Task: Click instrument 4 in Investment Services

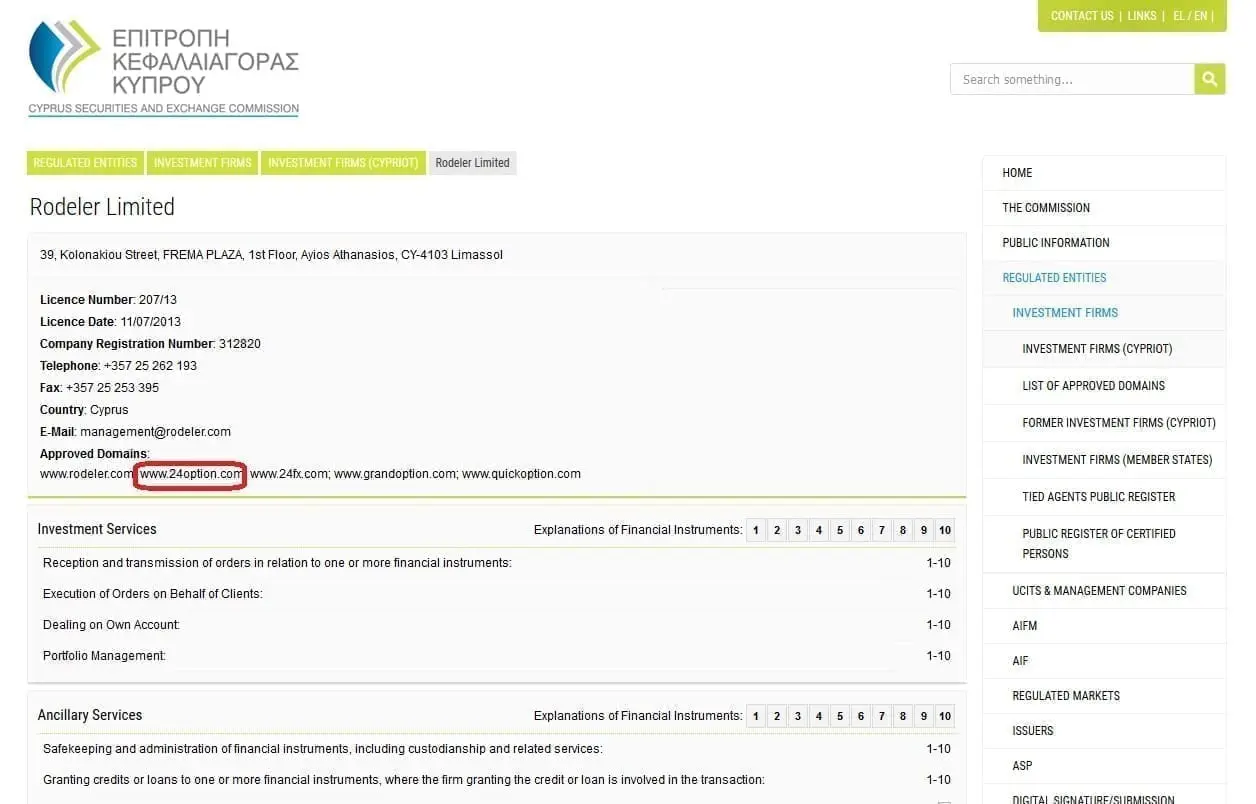Action: click(x=819, y=531)
